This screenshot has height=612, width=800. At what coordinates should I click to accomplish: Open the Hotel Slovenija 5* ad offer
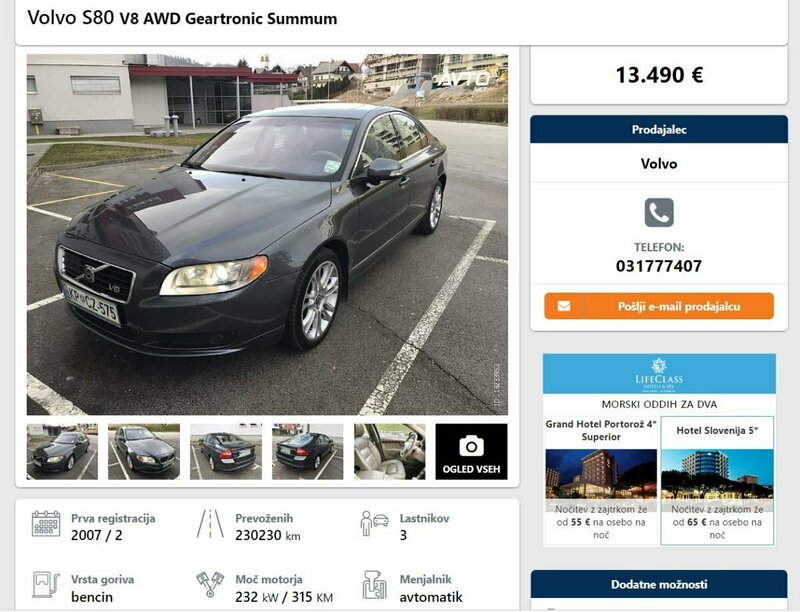point(717,481)
